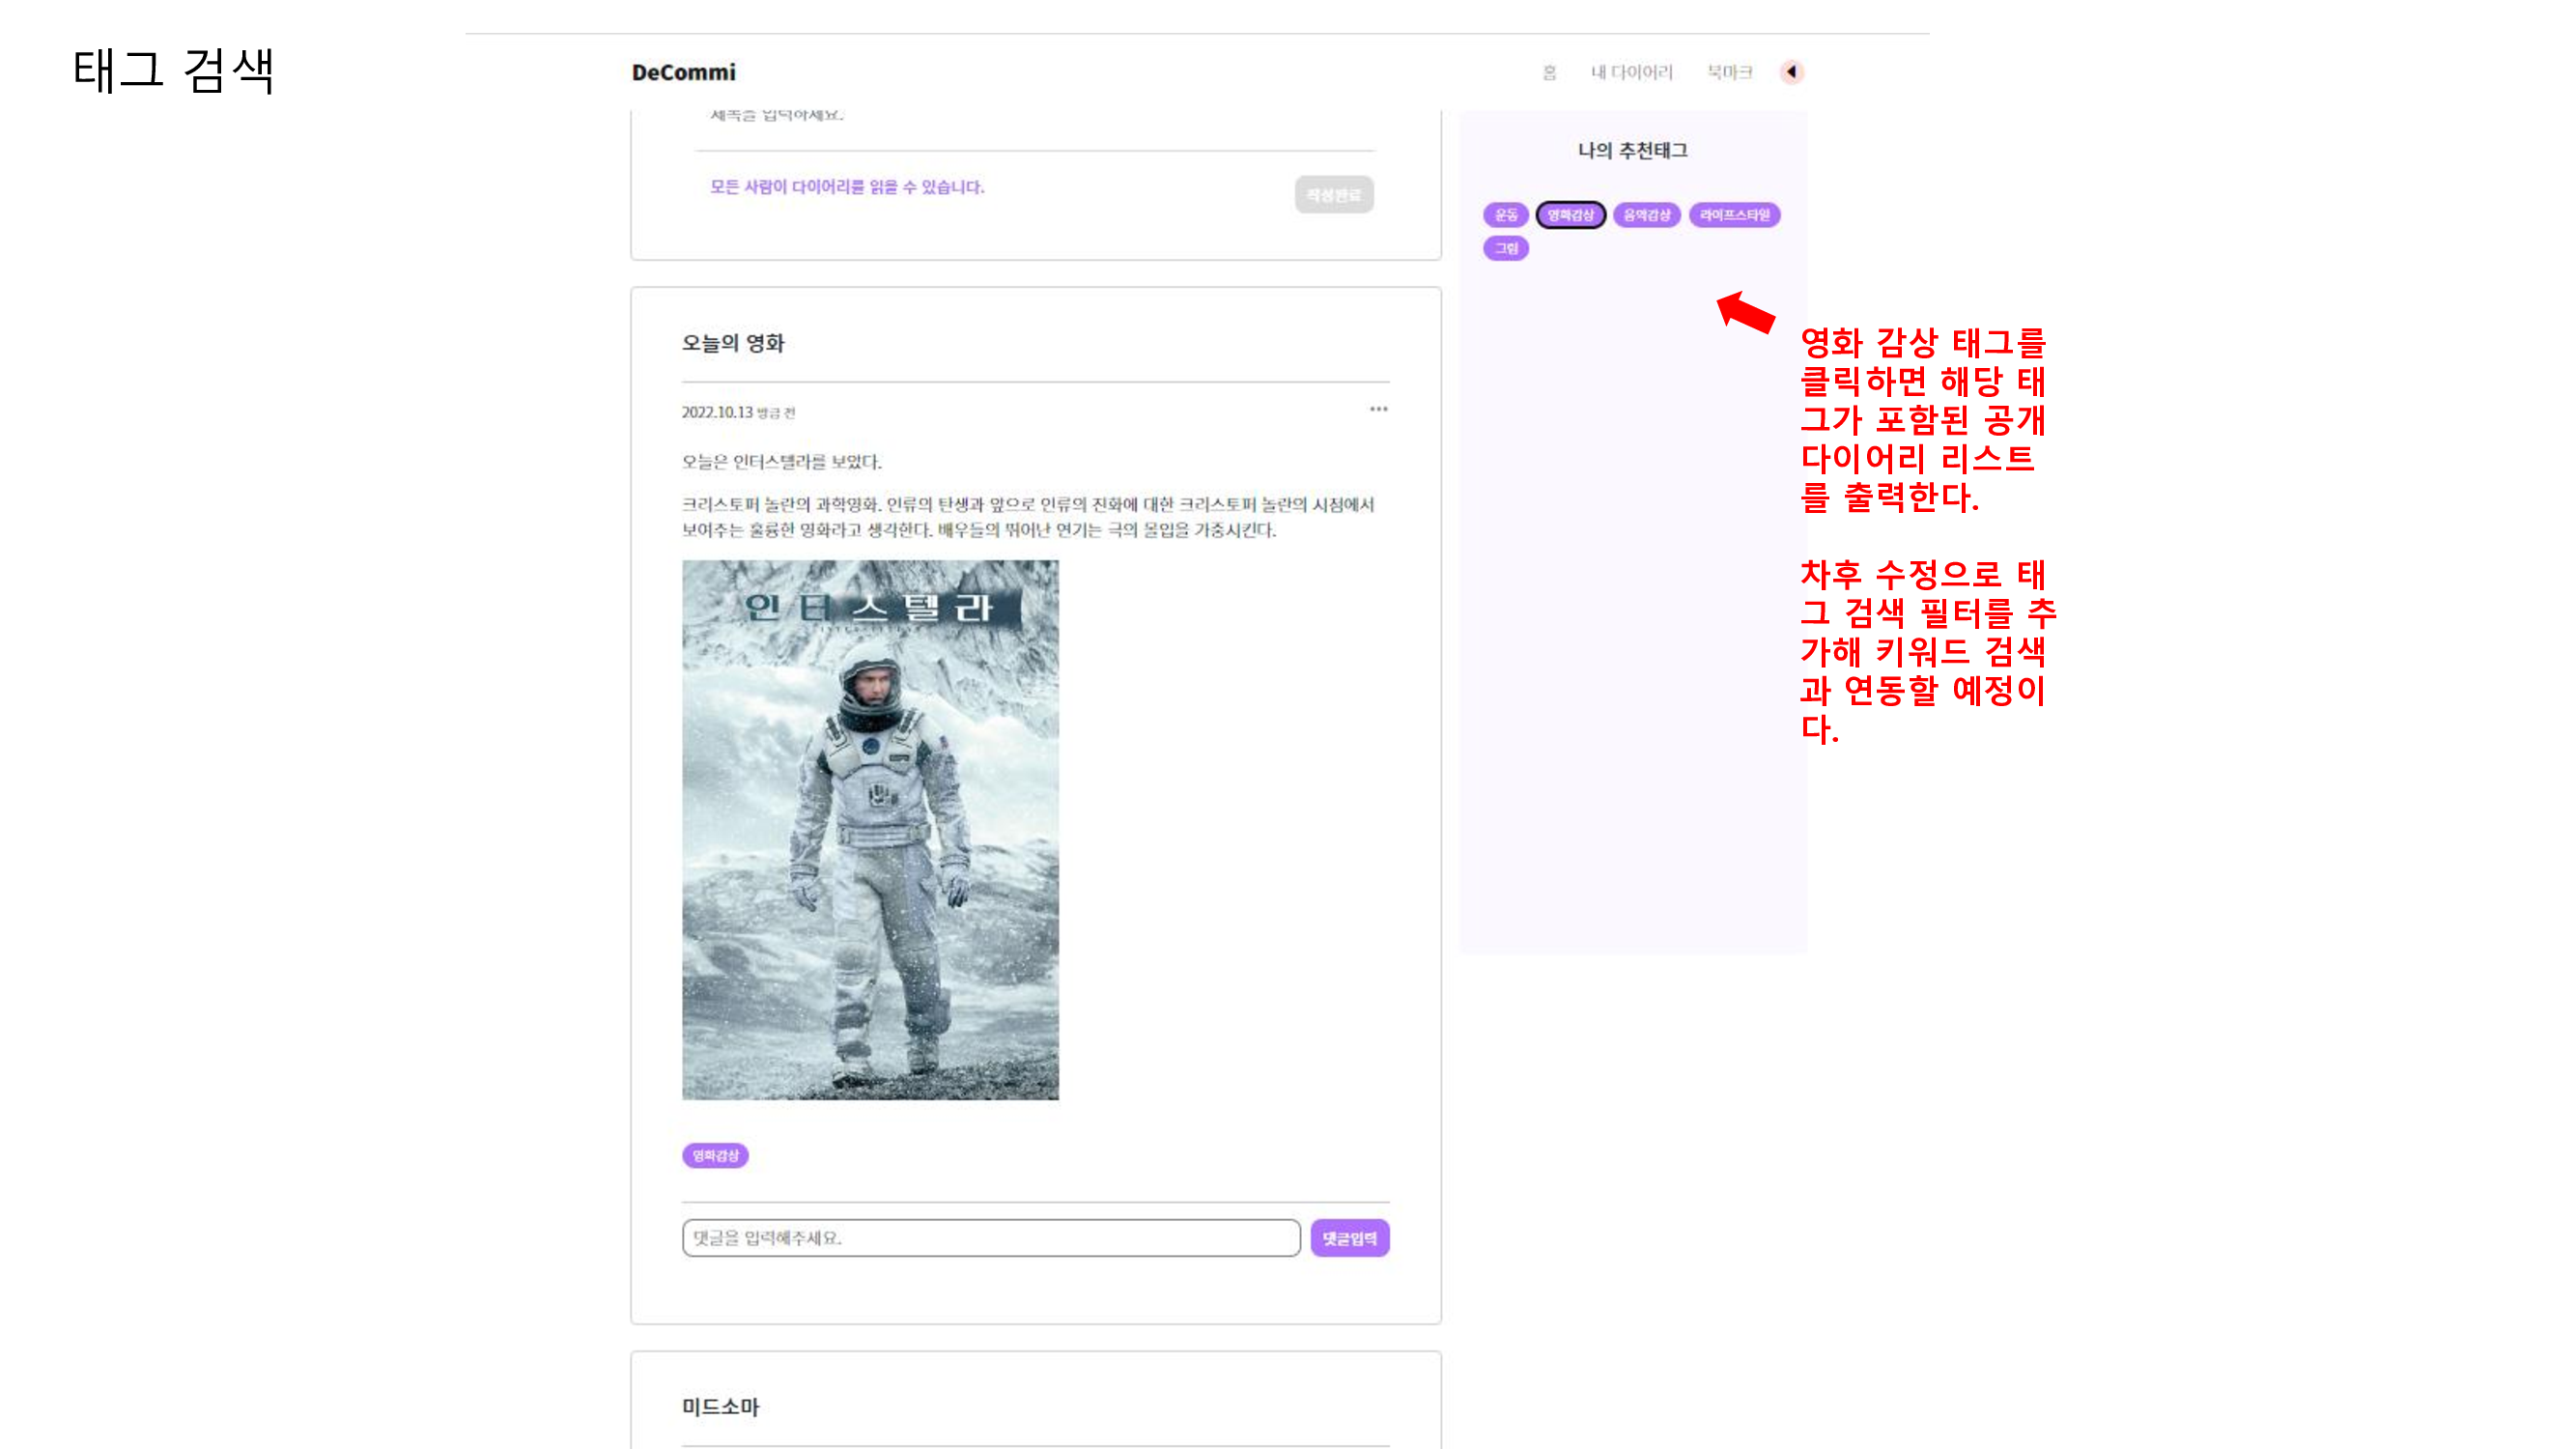Viewport: 2576px width, 1449px height.
Task: Select the 라이프스타일 recommended tag
Action: pos(1735,215)
